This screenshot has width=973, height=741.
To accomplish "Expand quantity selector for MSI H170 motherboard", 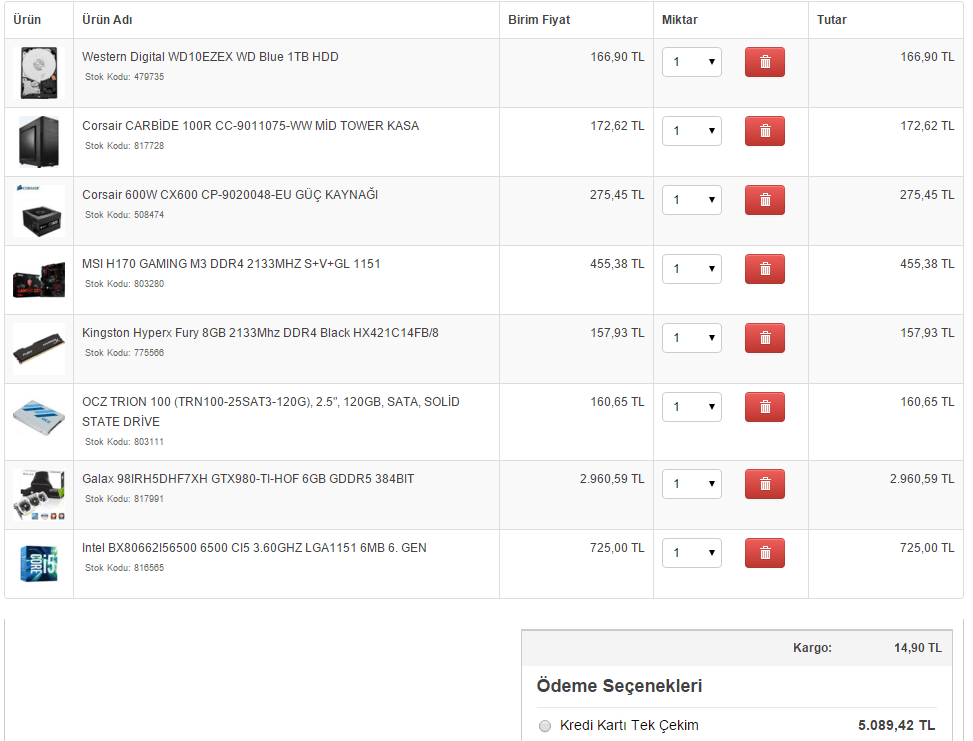I will coord(692,269).
